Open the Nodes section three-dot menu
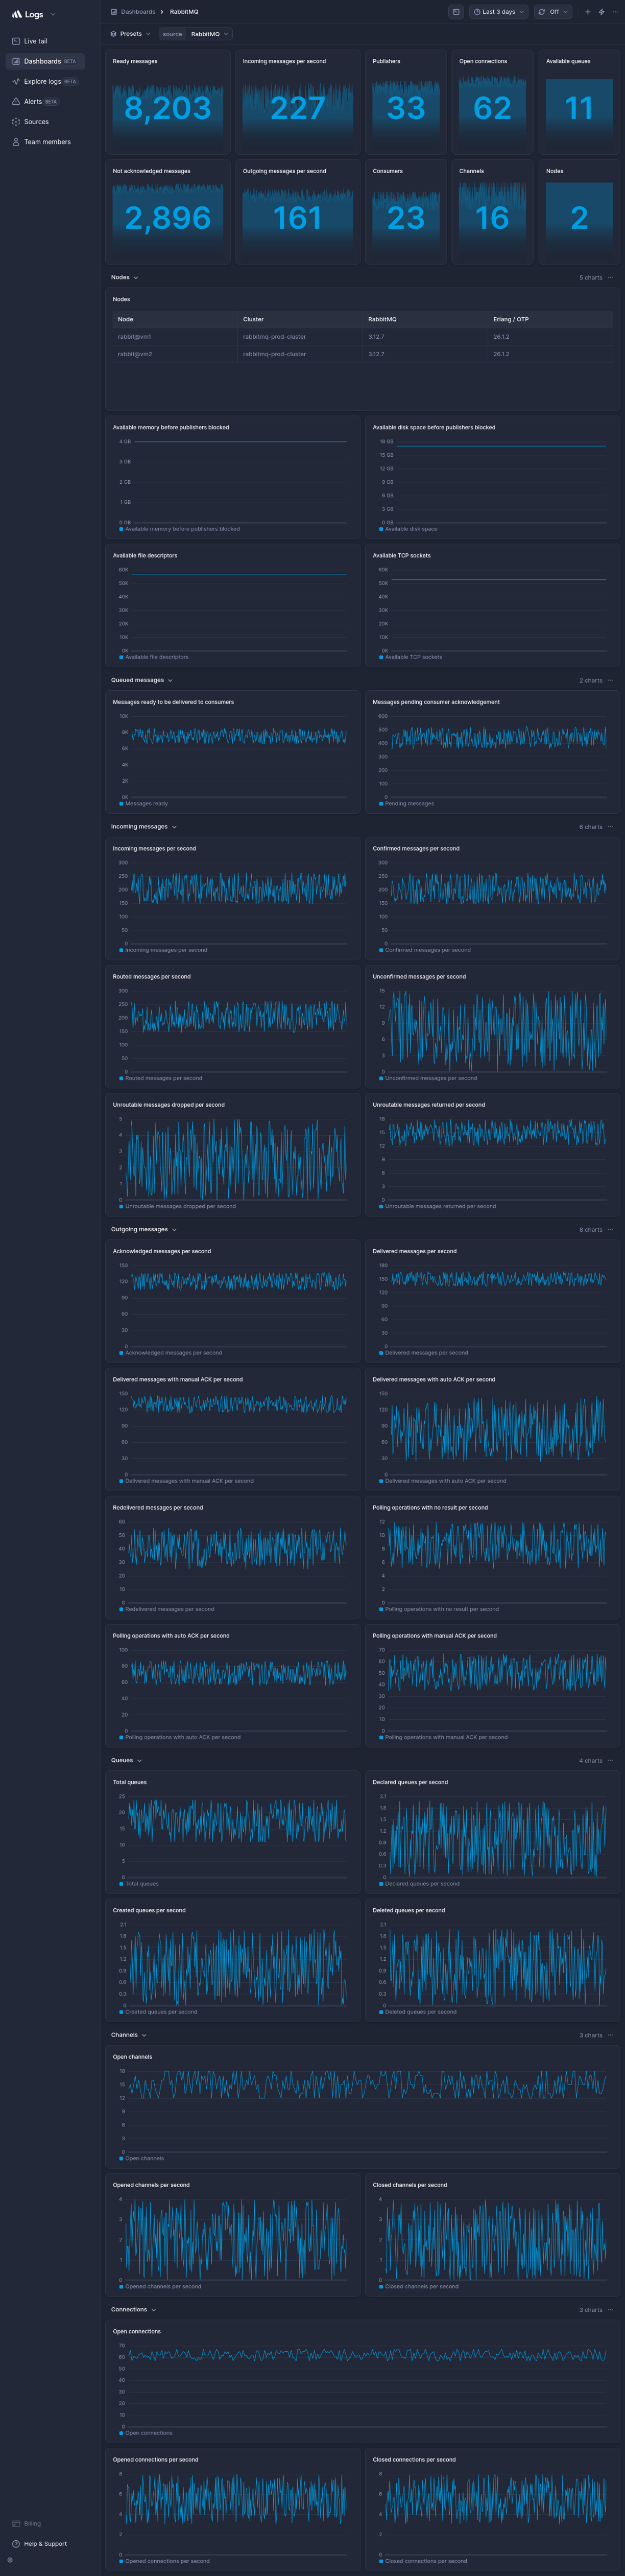Image resolution: width=625 pixels, height=2576 pixels. [610, 277]
